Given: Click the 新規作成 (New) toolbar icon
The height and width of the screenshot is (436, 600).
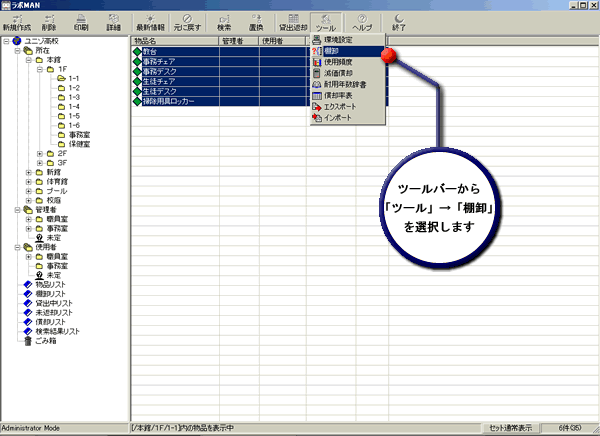Looking at the screenshot, I should (x=17, y=23).
